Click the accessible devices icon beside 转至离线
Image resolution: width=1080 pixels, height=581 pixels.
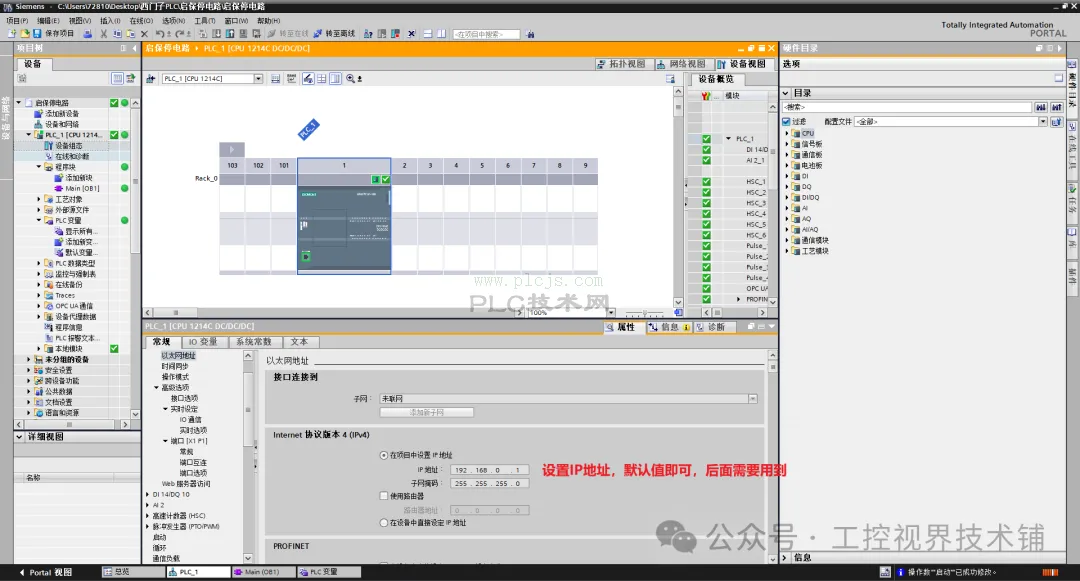pyautogui.click(x=368, y=33)
